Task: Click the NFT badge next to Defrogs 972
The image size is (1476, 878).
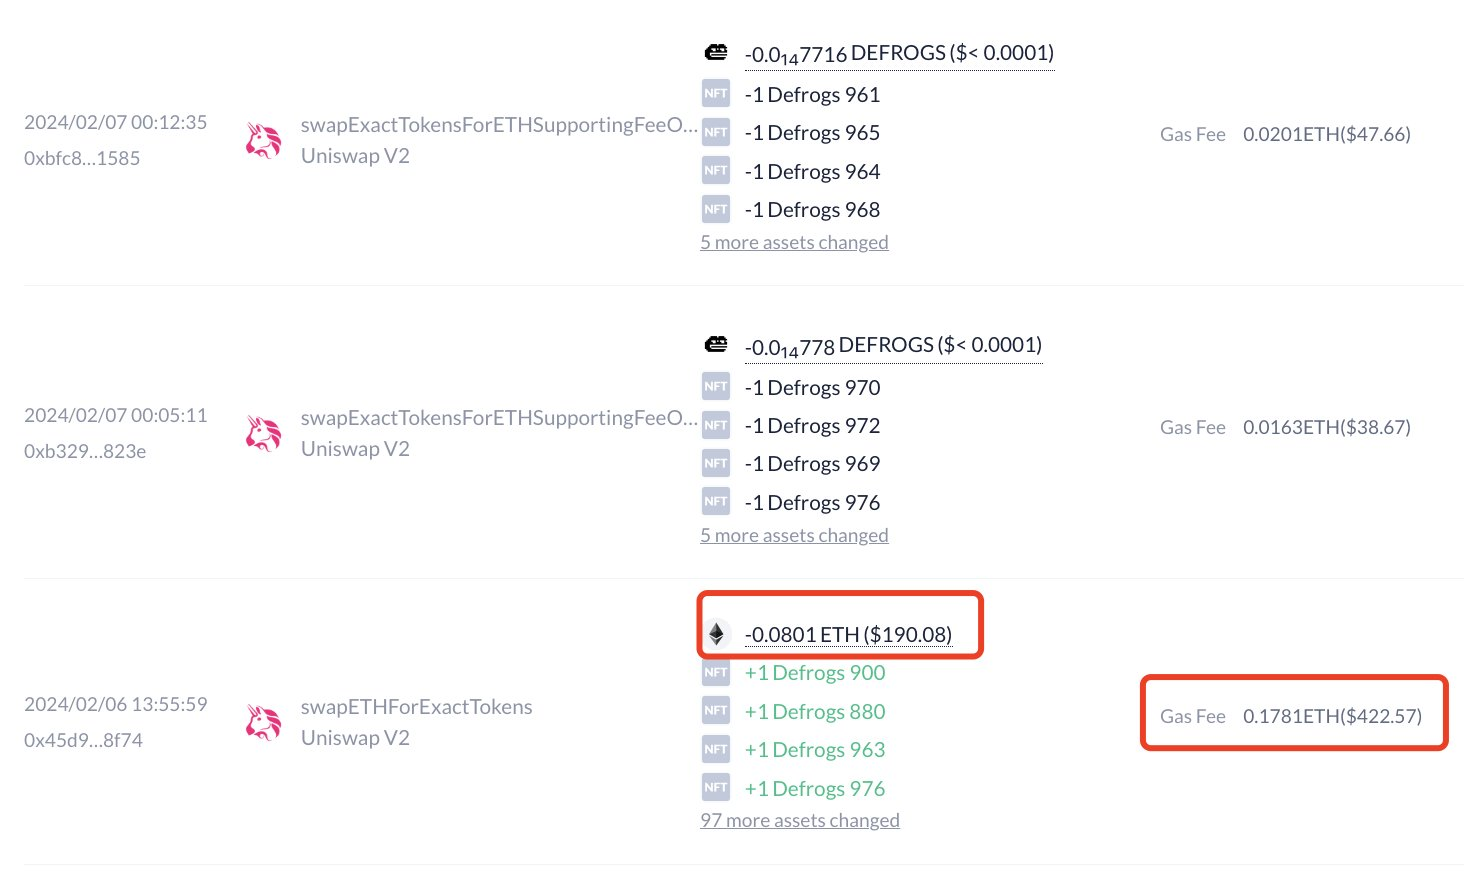Action: [716, 425]
